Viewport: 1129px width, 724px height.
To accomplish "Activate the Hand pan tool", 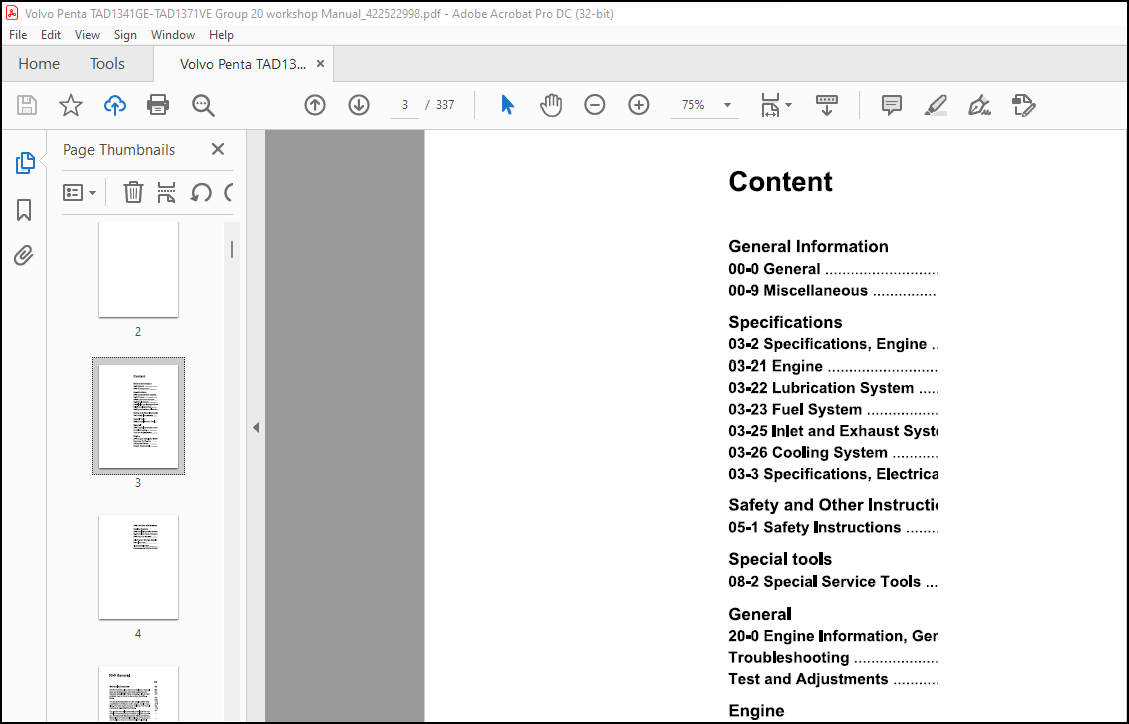I will [x=551, y=105].
